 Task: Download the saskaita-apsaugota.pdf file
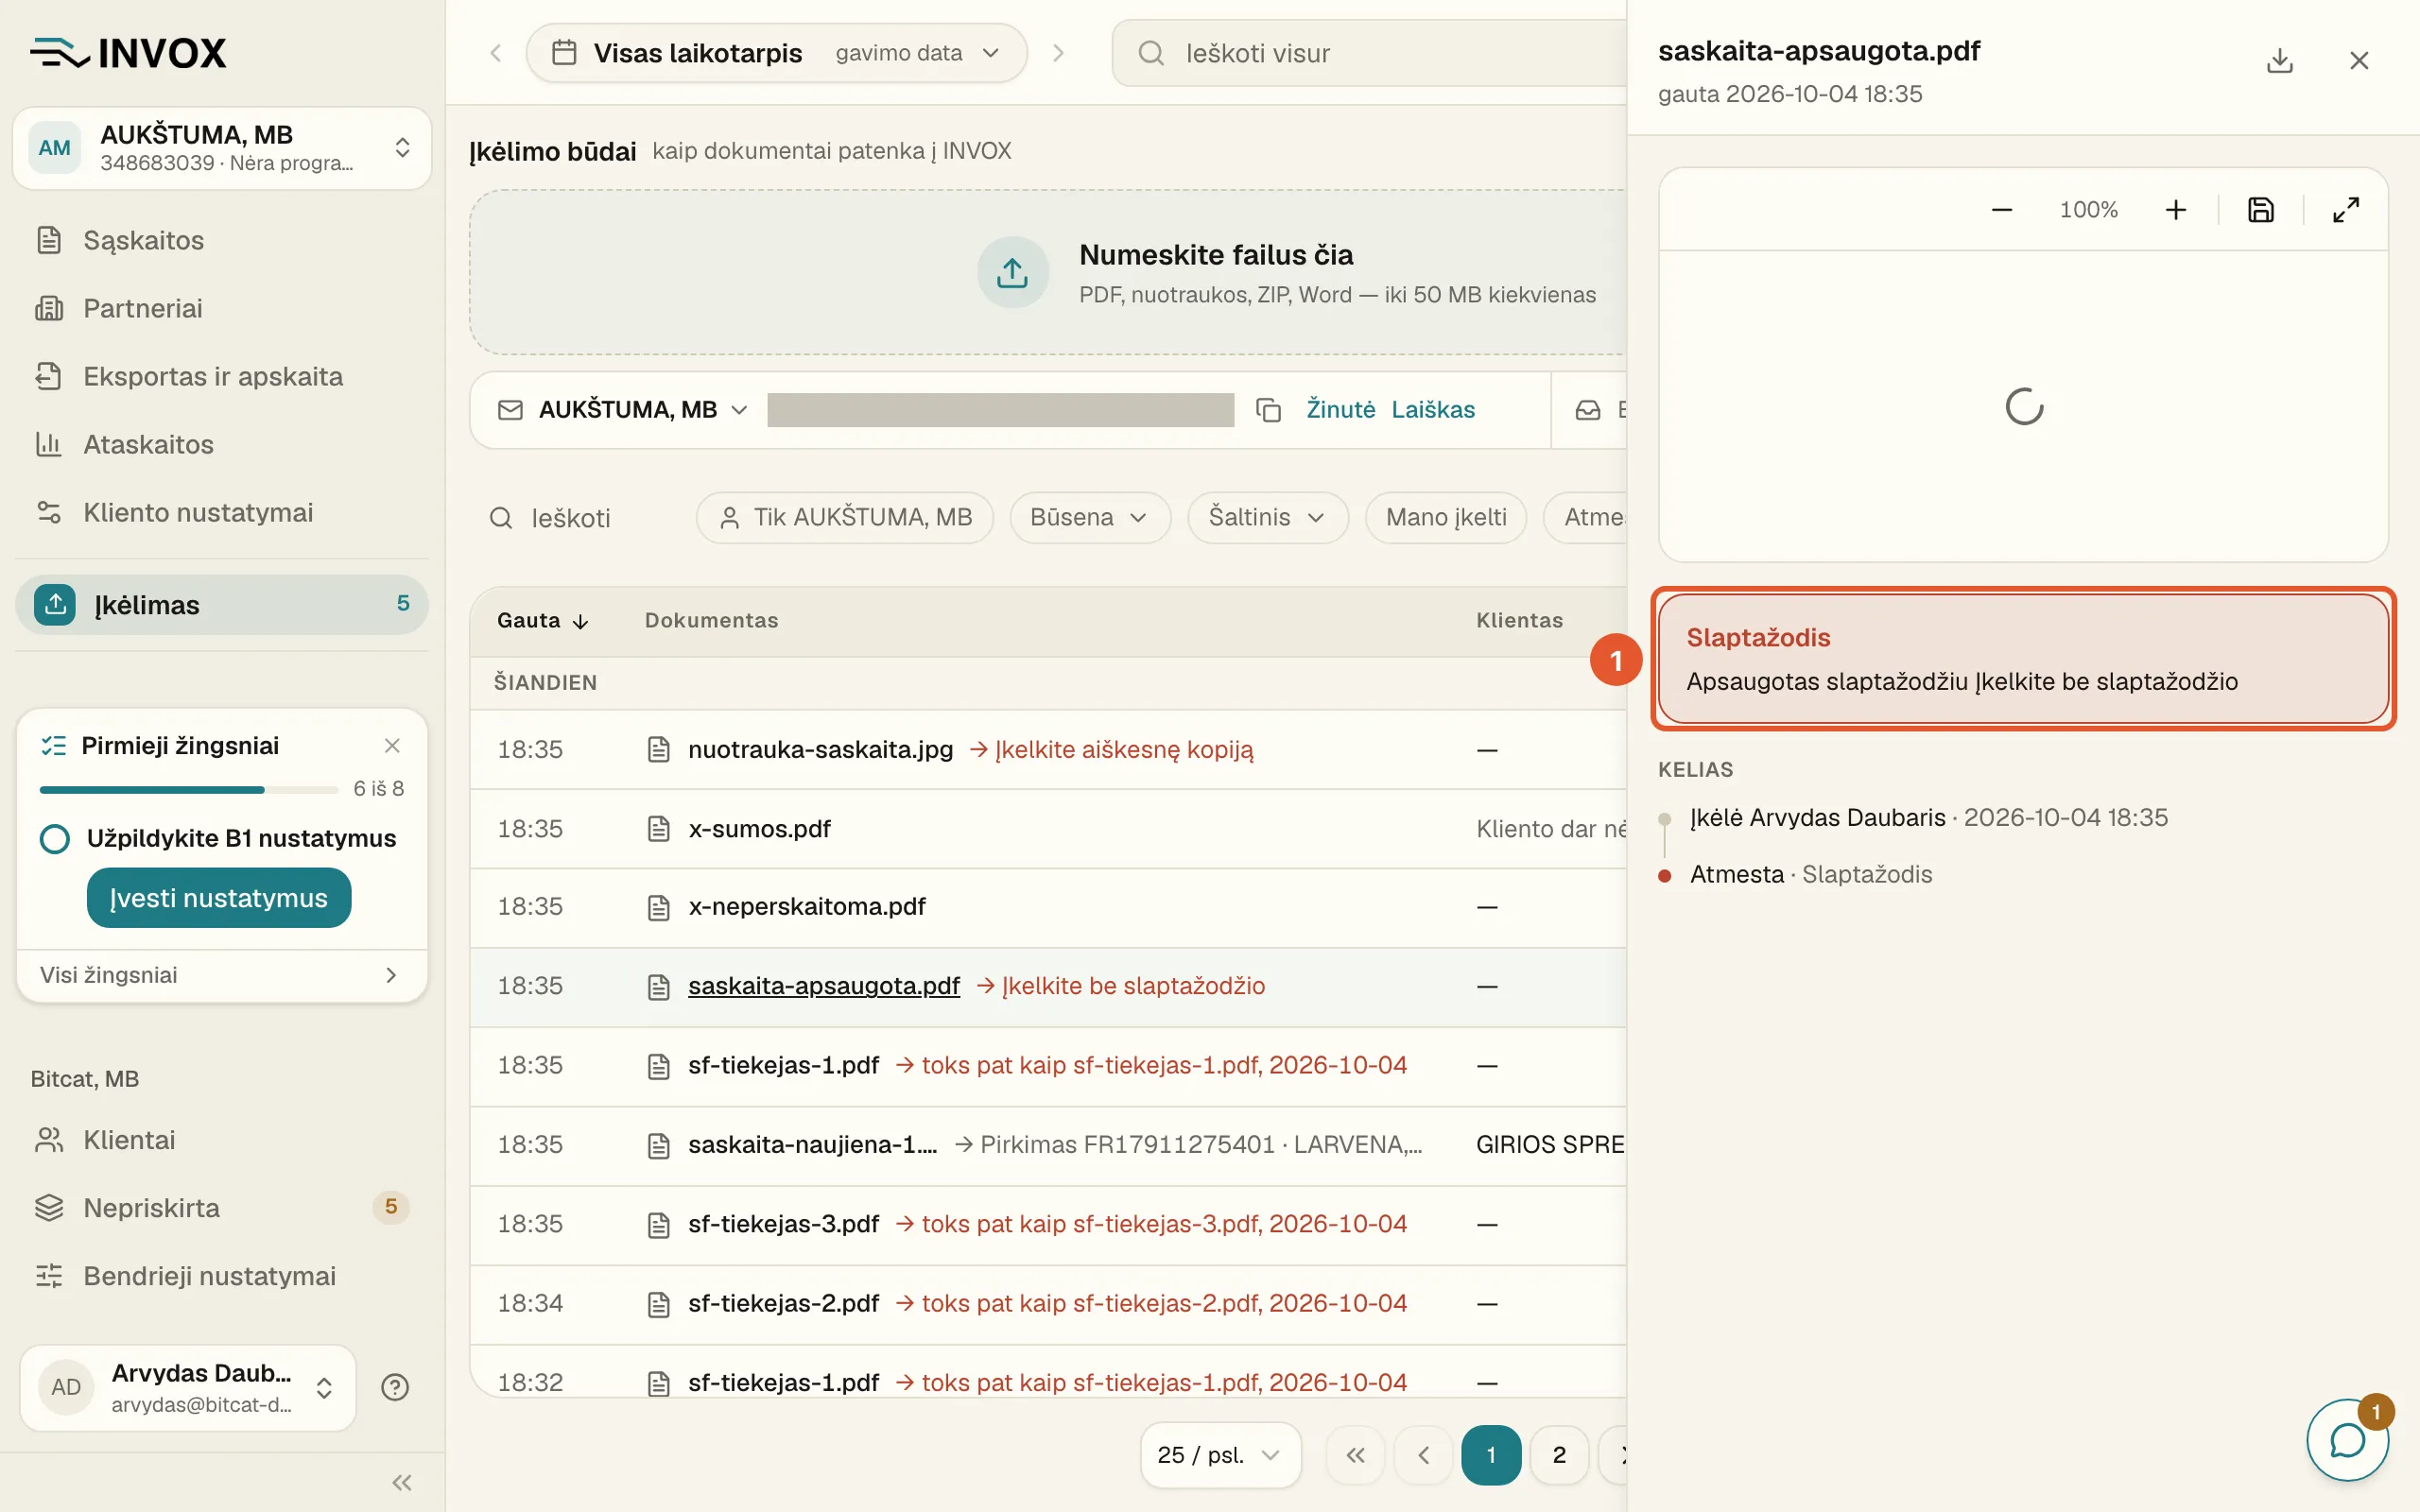[2279, 60]
